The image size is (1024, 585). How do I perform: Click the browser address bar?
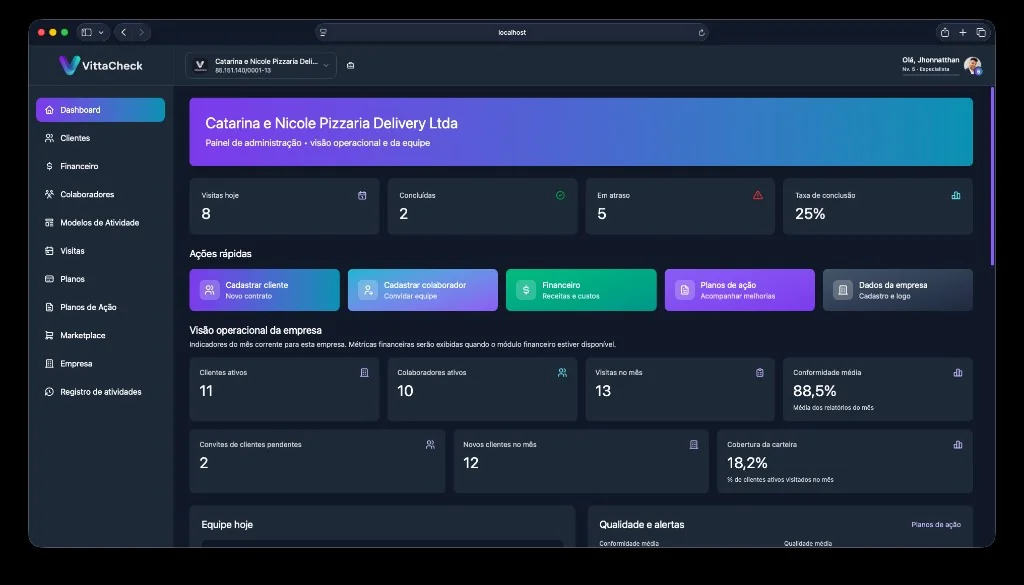click(512, 33)
